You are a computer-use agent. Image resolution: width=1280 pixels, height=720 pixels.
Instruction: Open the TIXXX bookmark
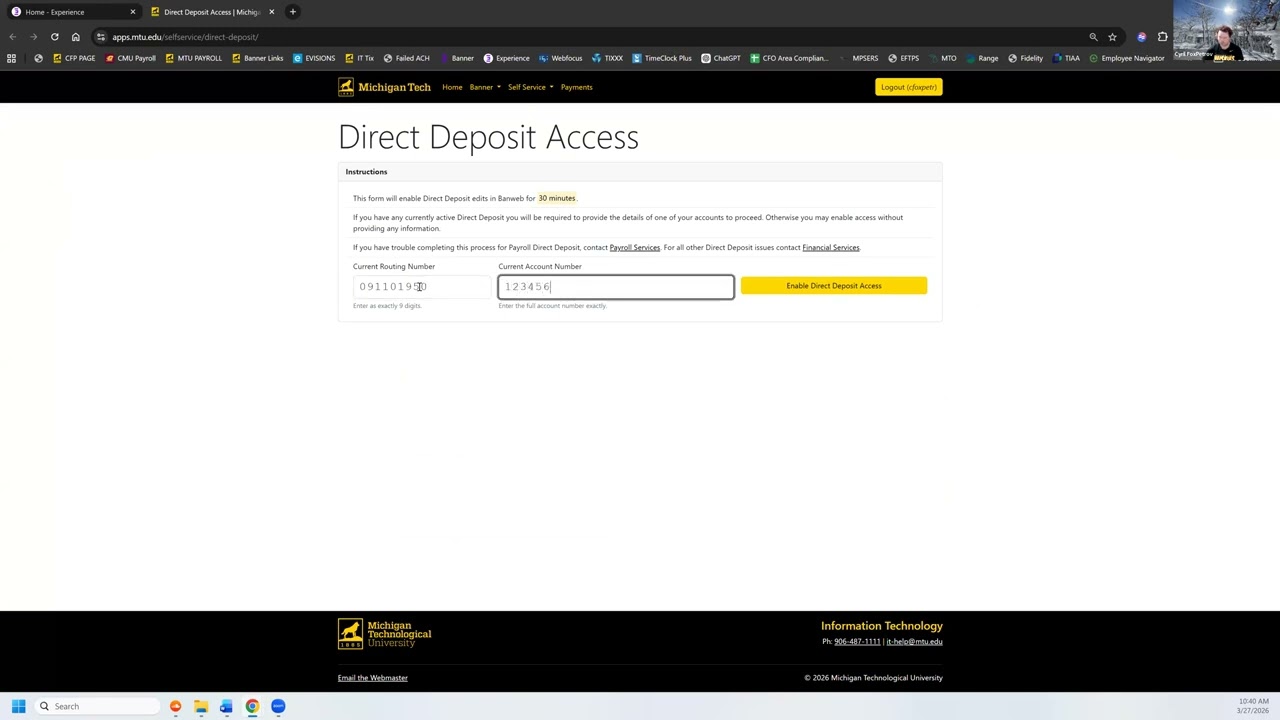[608, 58]
